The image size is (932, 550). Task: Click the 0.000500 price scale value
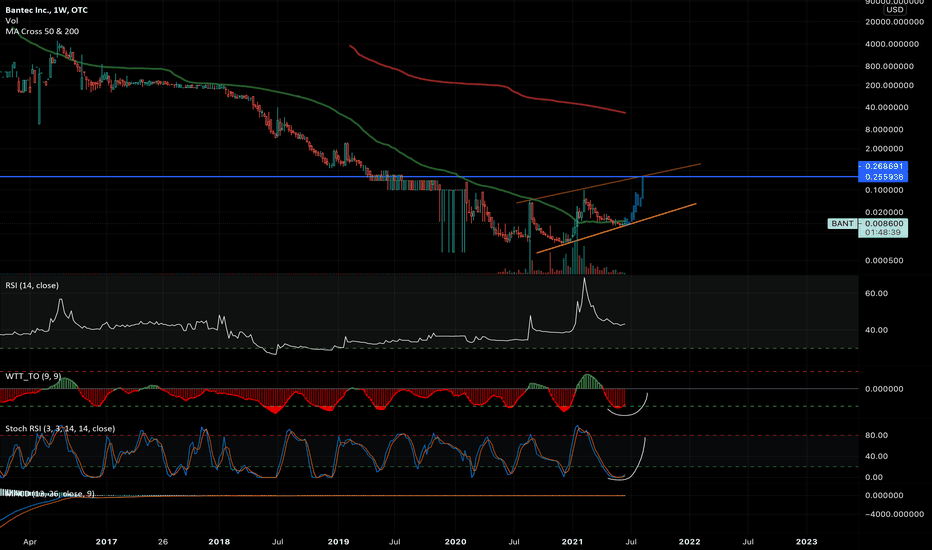(884, 260)
